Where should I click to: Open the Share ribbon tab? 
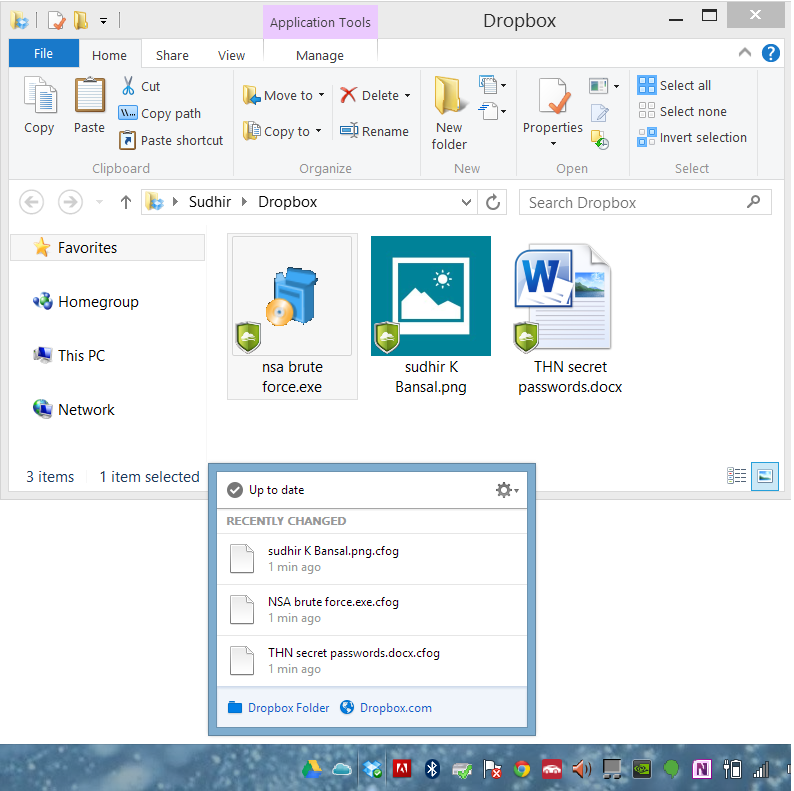(x=172, y=55)
